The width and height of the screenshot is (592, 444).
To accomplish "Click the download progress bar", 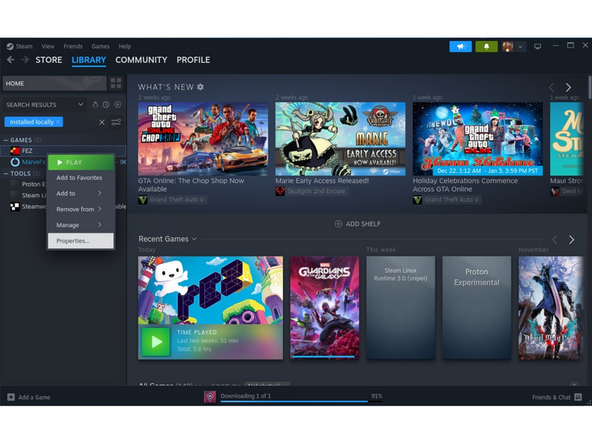I will point(301,401).
